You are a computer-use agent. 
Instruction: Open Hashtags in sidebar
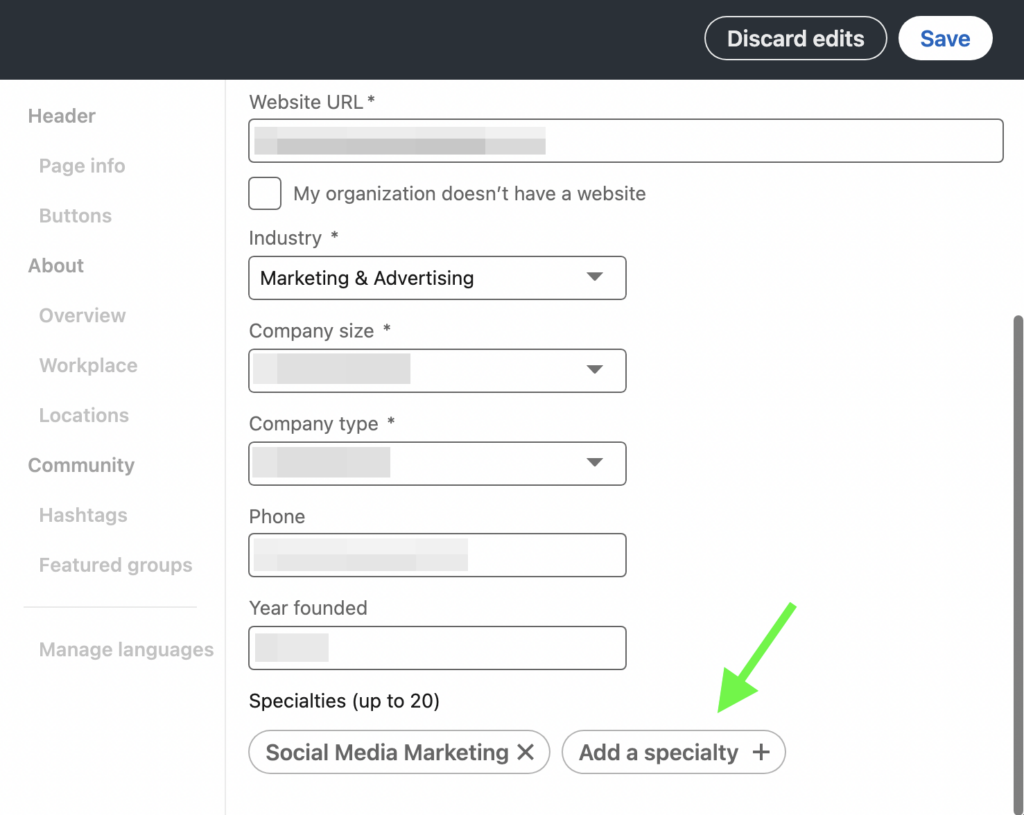coord(83,515)
